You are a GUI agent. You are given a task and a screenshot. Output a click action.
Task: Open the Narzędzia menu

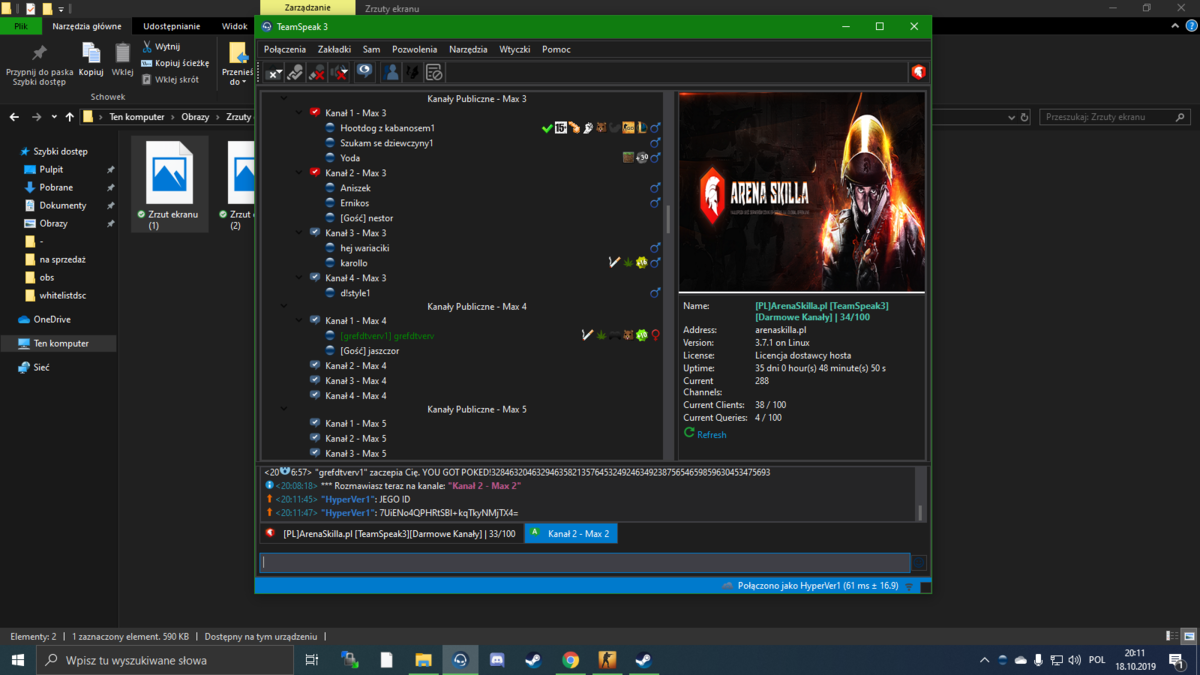click(468, 49)
